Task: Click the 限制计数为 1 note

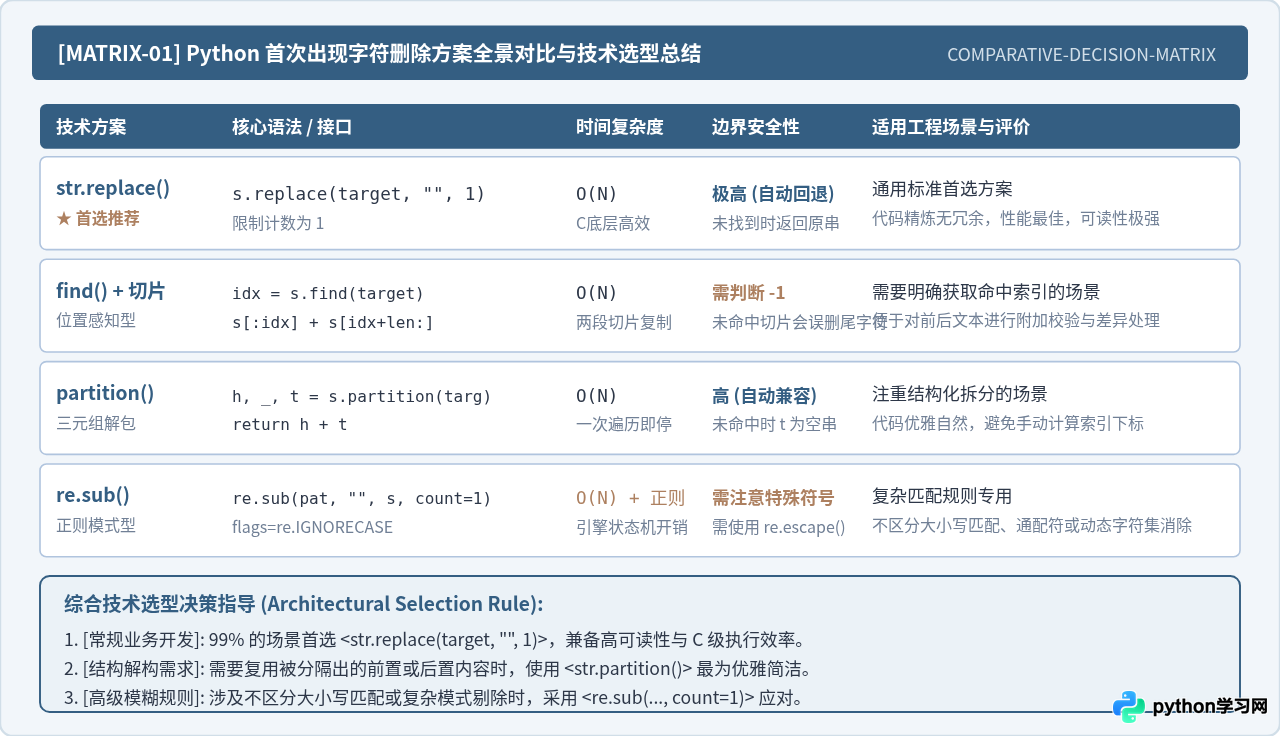Action: (278, 223)
